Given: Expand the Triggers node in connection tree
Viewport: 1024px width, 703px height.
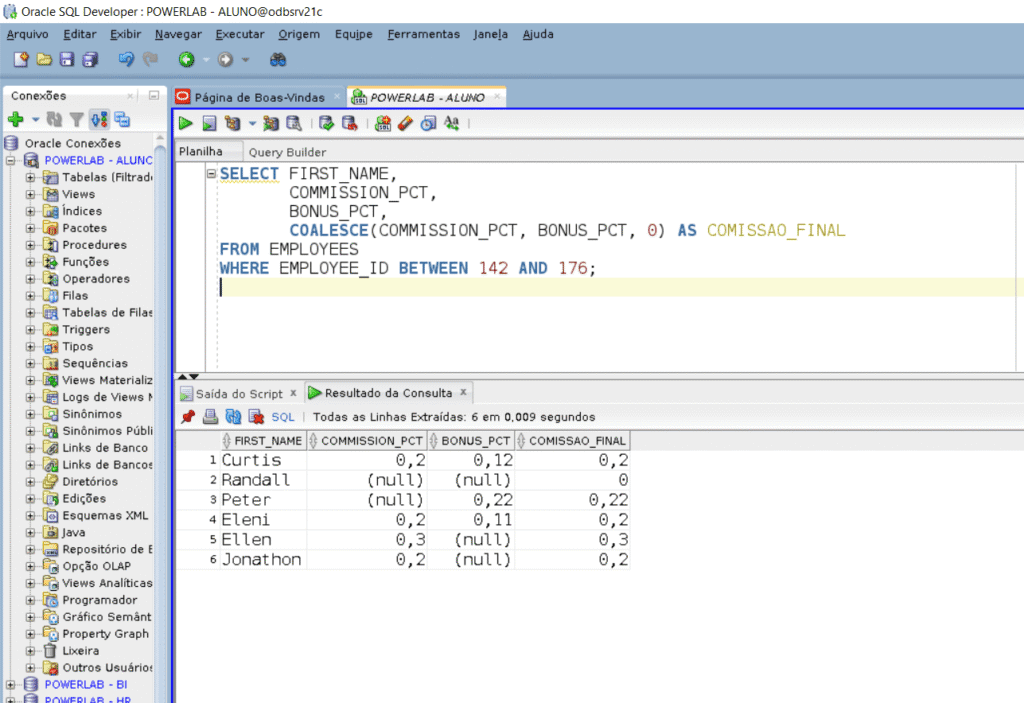Looking at the screenshot, I should point(31,329).
